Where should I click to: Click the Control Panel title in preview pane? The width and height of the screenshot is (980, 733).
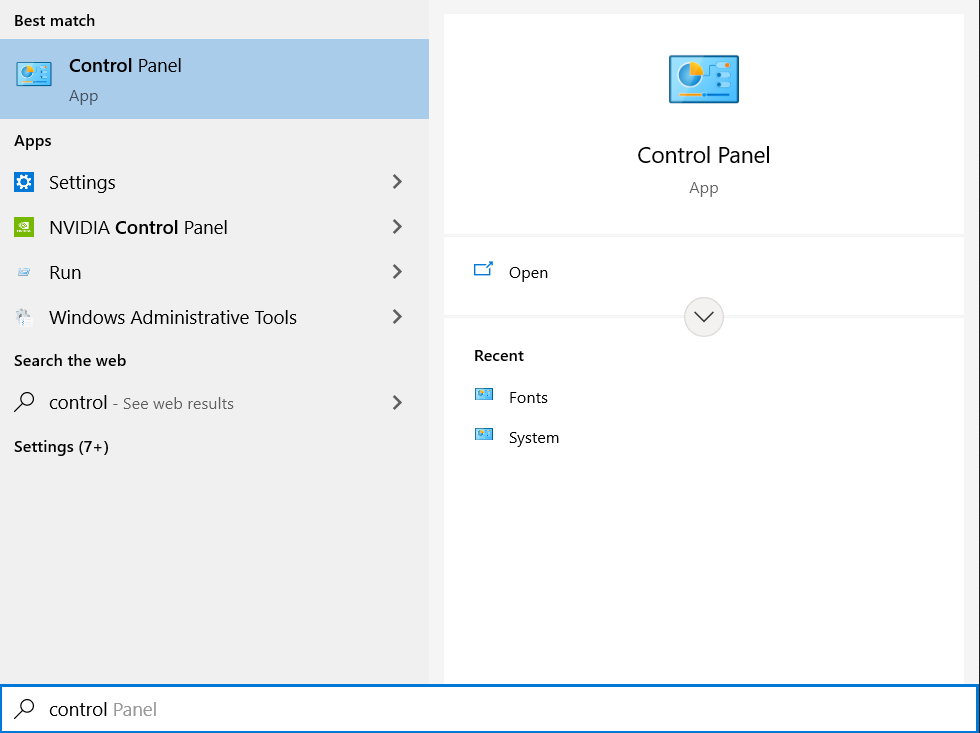pos(704,155)
